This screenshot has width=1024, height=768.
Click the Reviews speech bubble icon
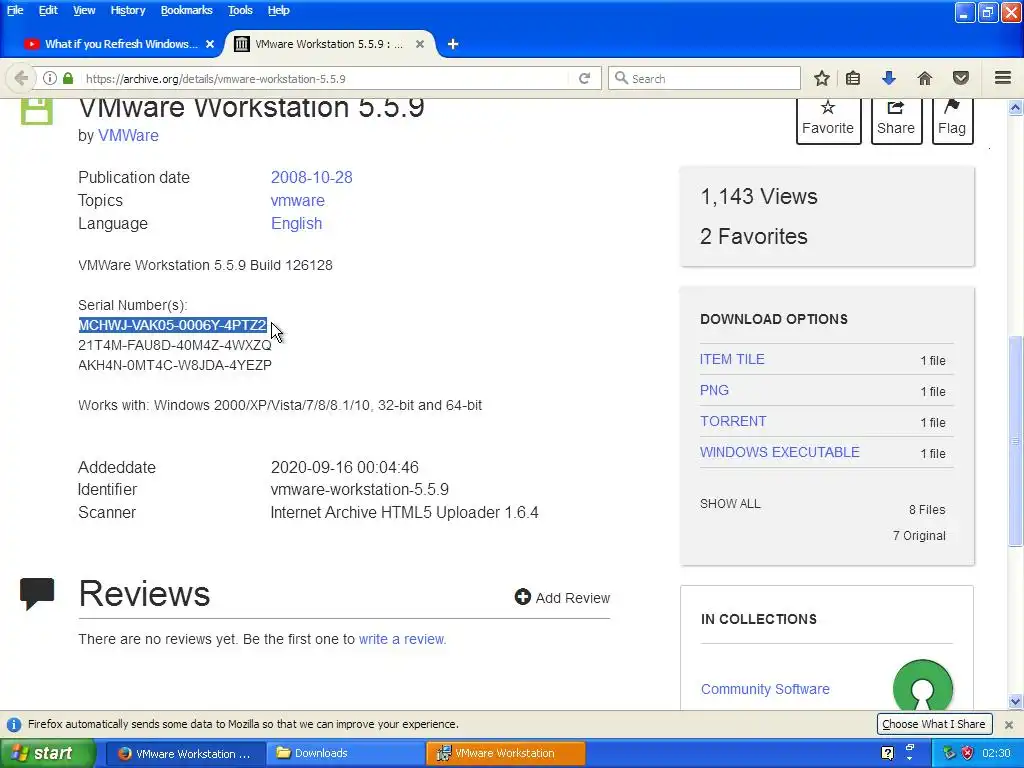click(37, 594)
